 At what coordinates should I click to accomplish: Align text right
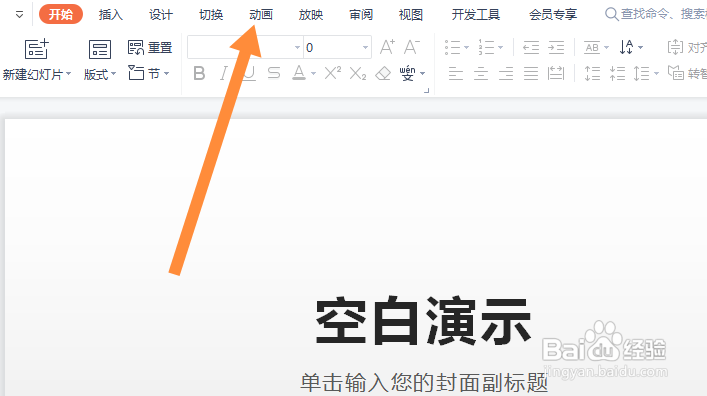pos(506,73)
